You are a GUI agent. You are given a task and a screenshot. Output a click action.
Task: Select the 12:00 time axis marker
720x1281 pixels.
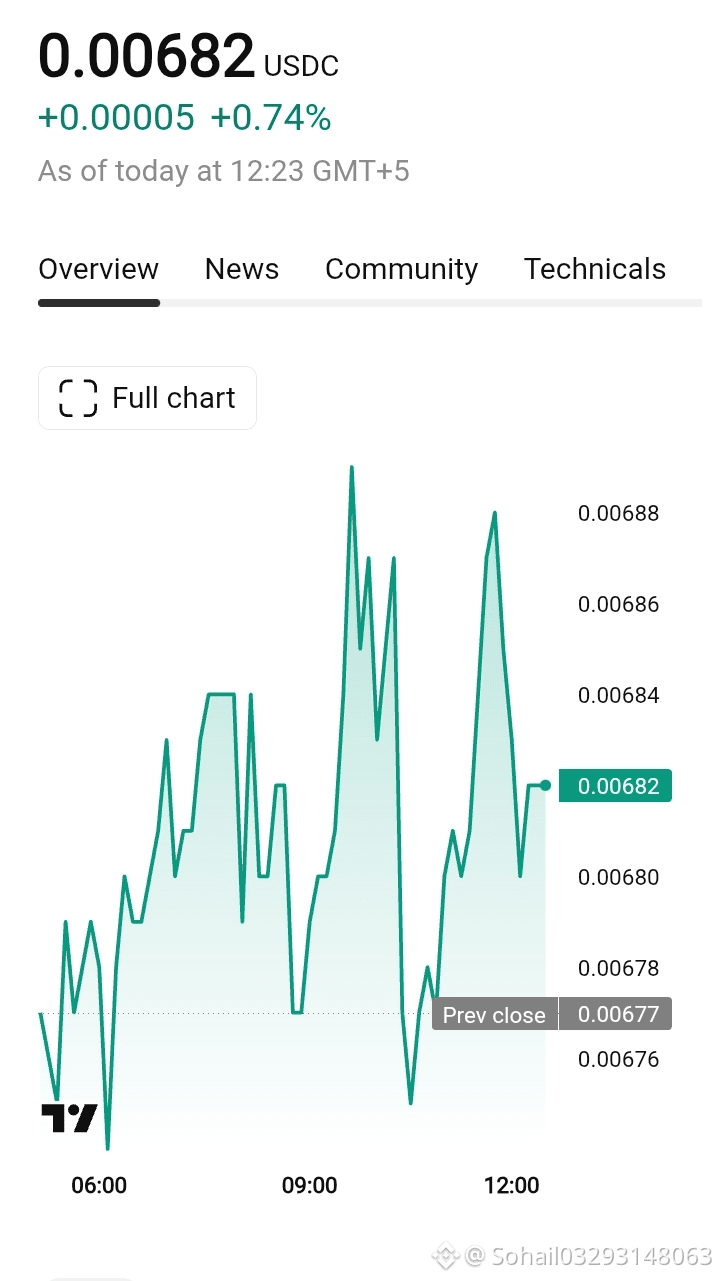511,1186
